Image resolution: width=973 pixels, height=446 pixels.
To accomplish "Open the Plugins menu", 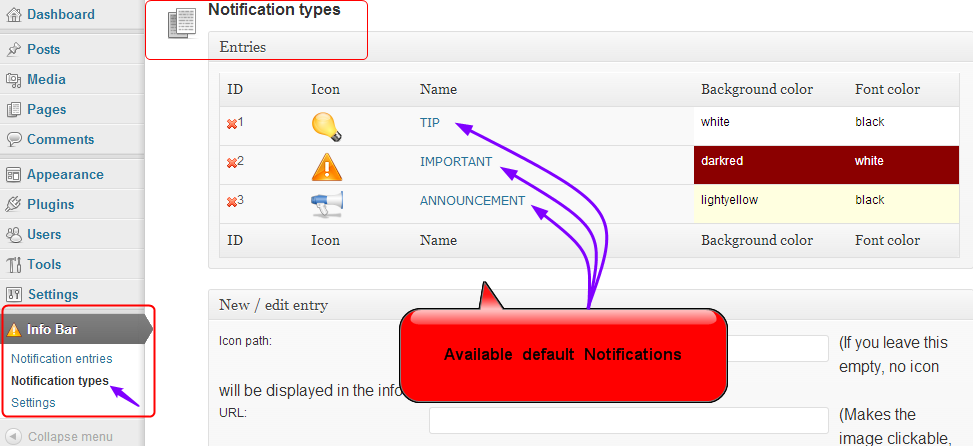I will [x=51, y=204].
